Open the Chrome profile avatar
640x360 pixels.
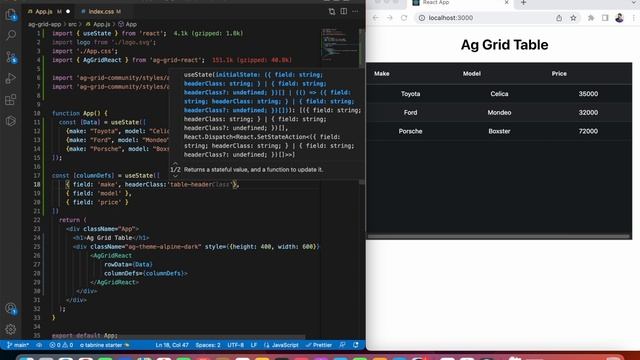(x=619, y=18)
